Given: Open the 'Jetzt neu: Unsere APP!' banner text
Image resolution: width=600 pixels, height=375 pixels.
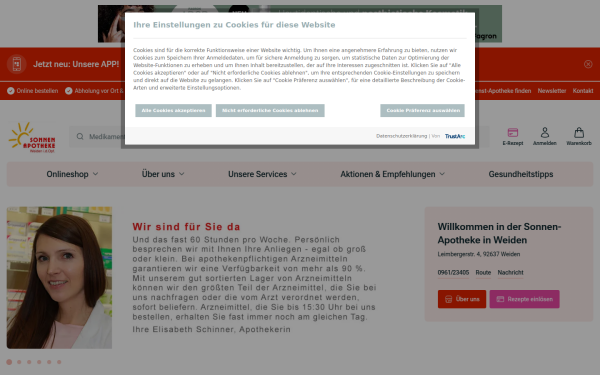Looking at the screenshot, I should (76, 64).
